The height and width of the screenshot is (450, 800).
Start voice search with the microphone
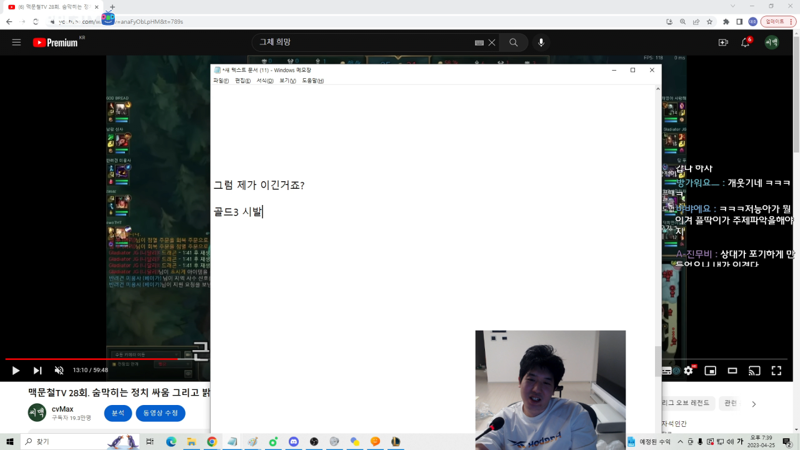pyautogui.click(x=541, y=43)
